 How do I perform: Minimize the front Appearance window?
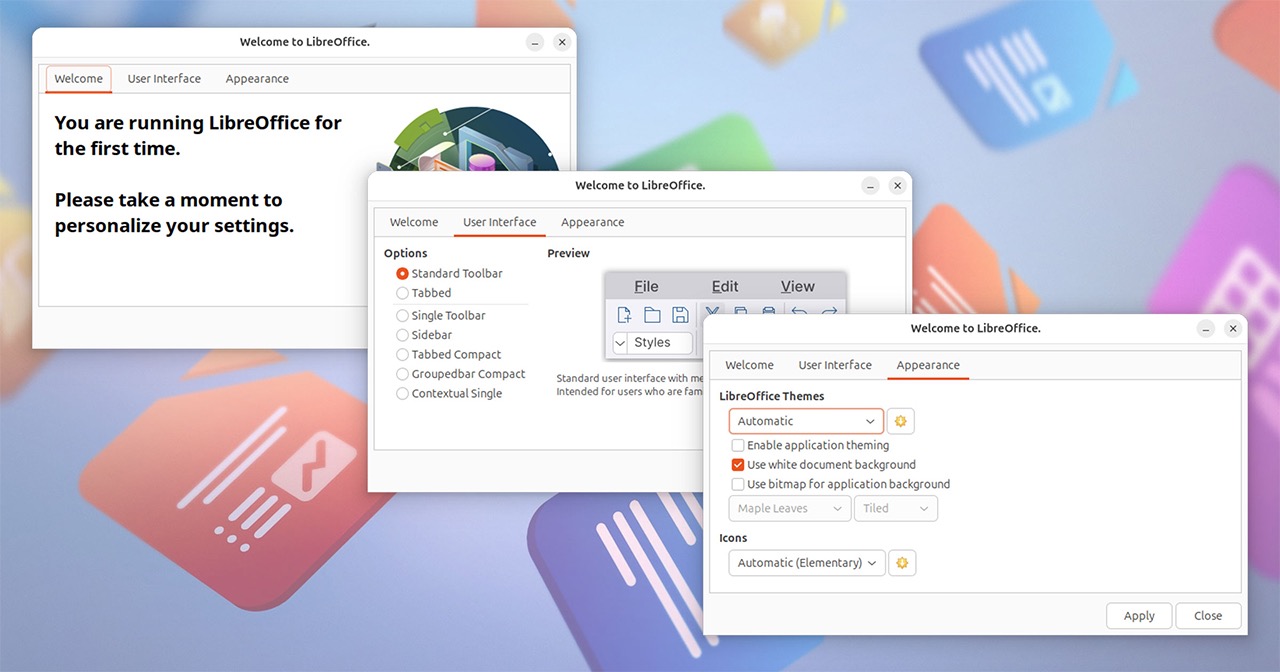coord(1206,328)
